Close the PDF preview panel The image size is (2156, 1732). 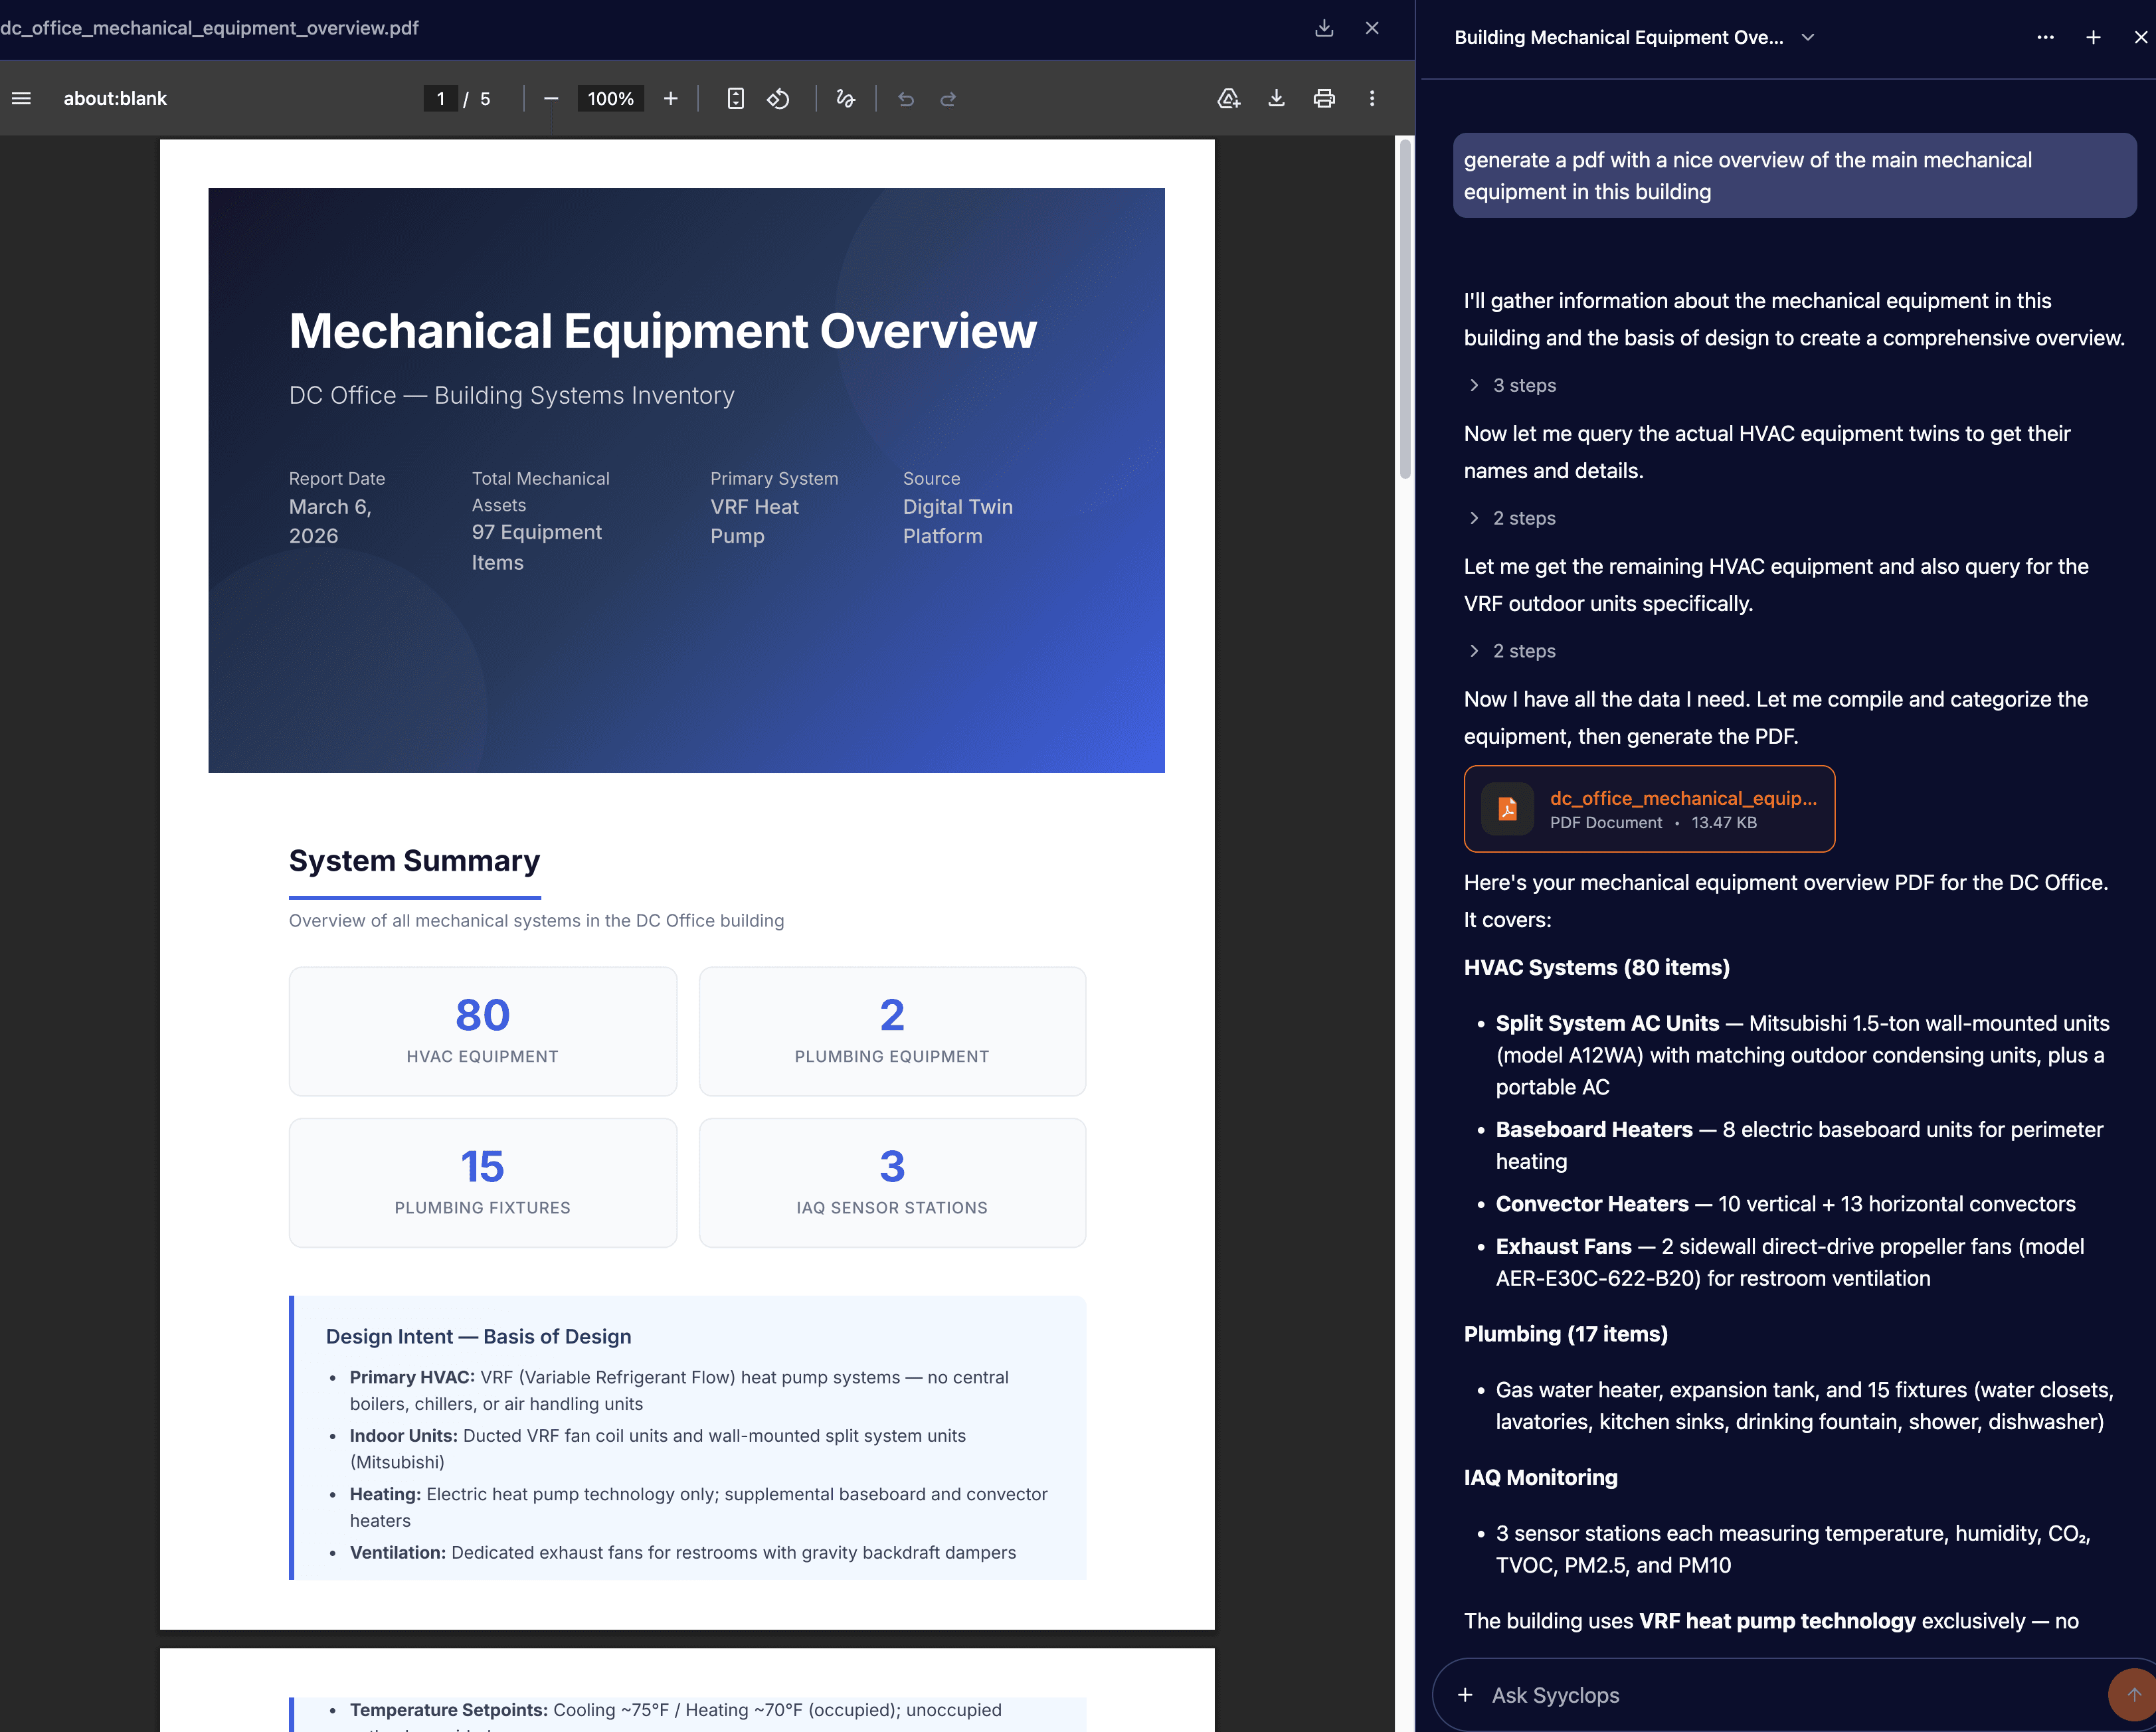click(x=1372, y=28)
